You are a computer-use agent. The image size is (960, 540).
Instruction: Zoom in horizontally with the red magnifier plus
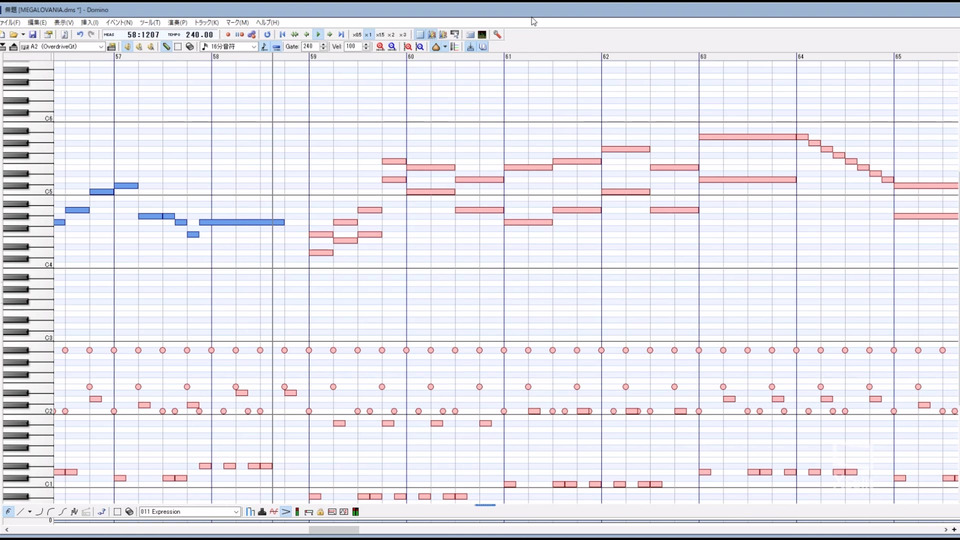click(x=380, y=47)
